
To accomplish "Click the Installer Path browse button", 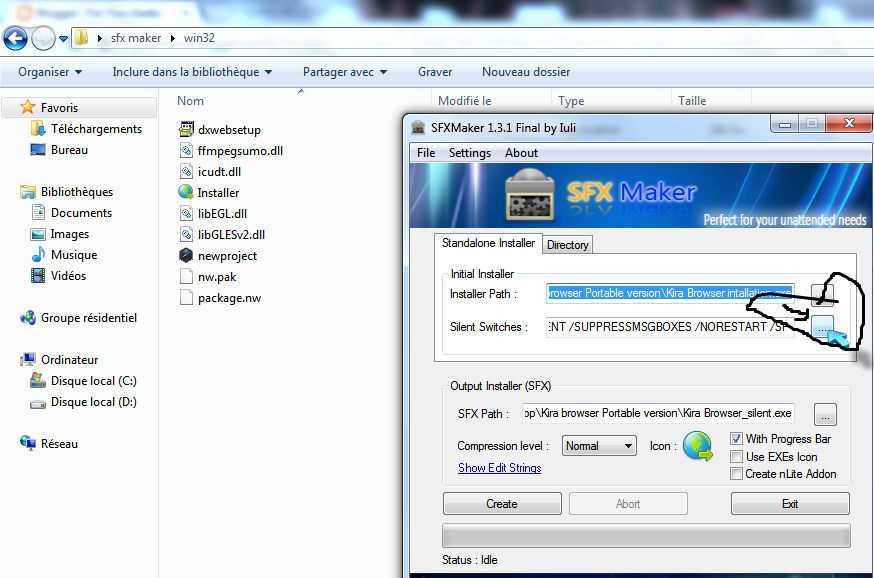I will pyautogui.click(x=822, y=294).
